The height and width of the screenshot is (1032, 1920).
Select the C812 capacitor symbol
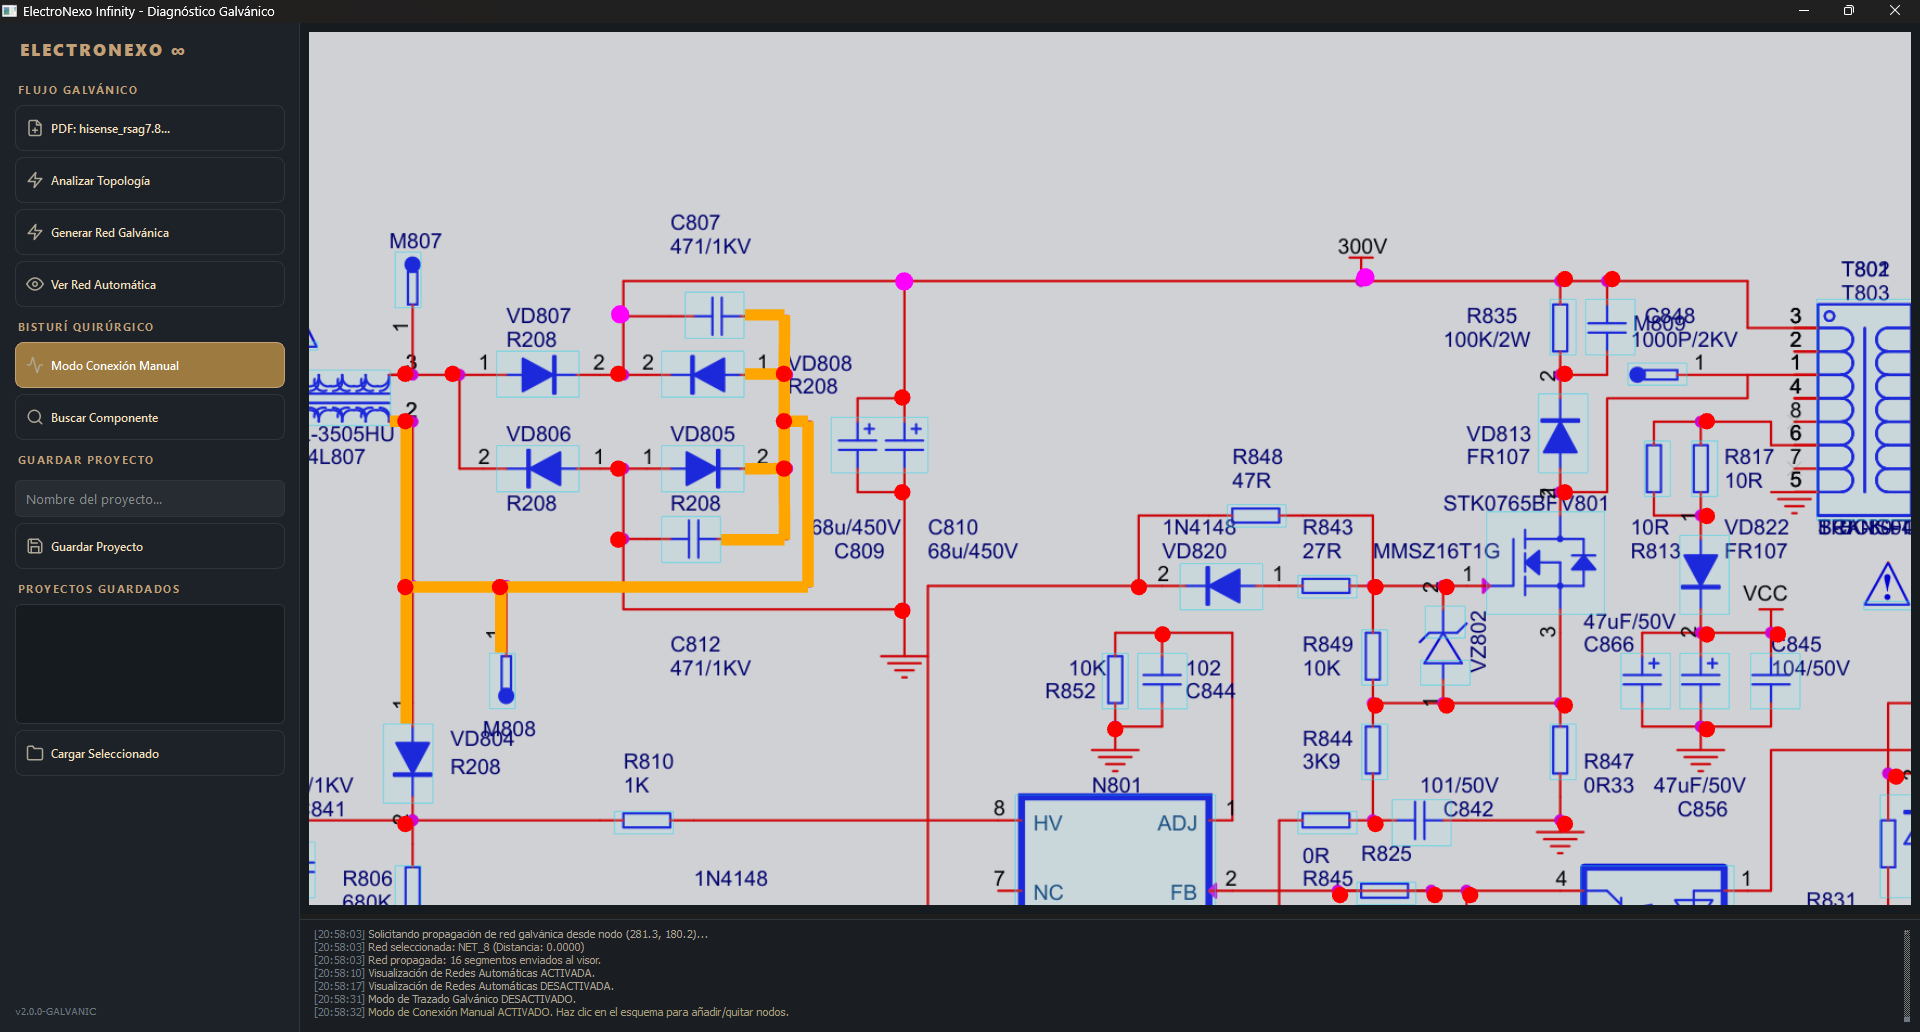692,540
